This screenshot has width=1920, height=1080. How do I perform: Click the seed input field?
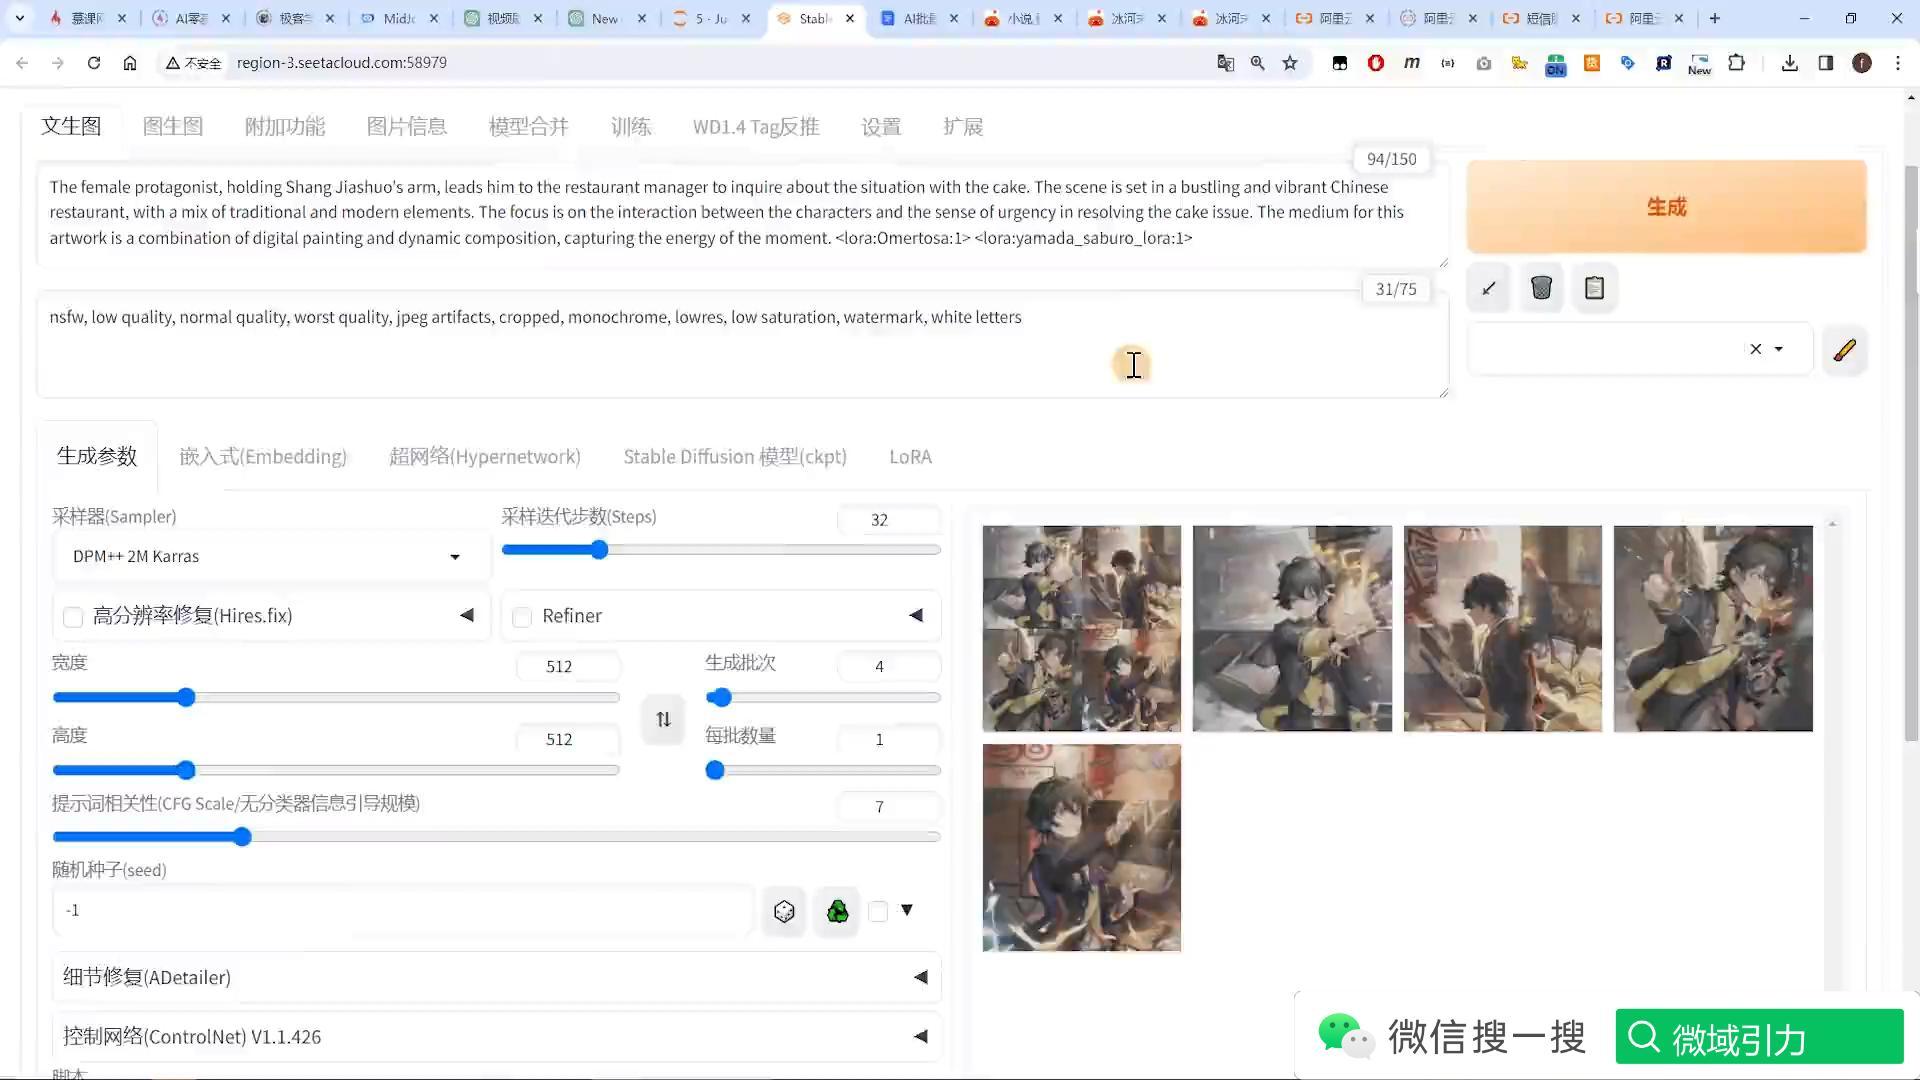(402, 911)
